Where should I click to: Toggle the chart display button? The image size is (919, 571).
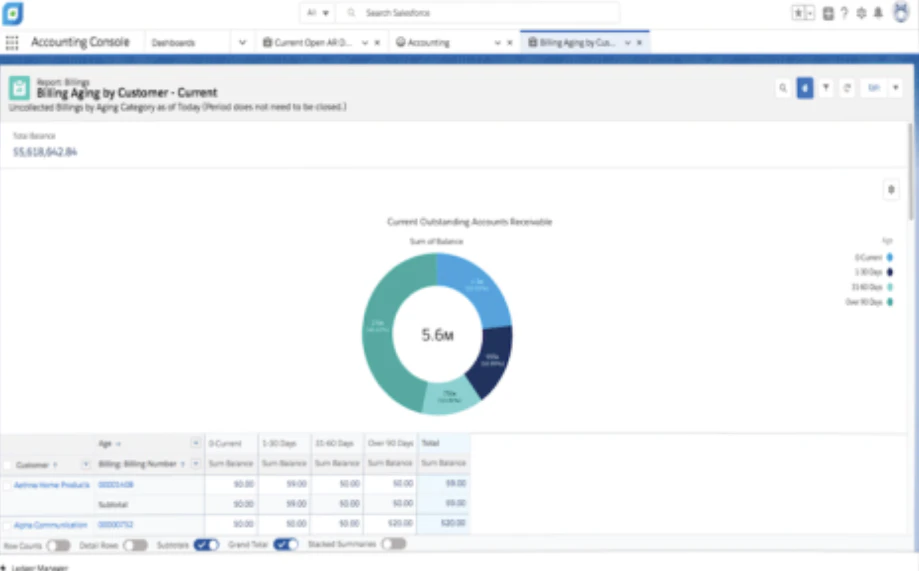point(805,88)
